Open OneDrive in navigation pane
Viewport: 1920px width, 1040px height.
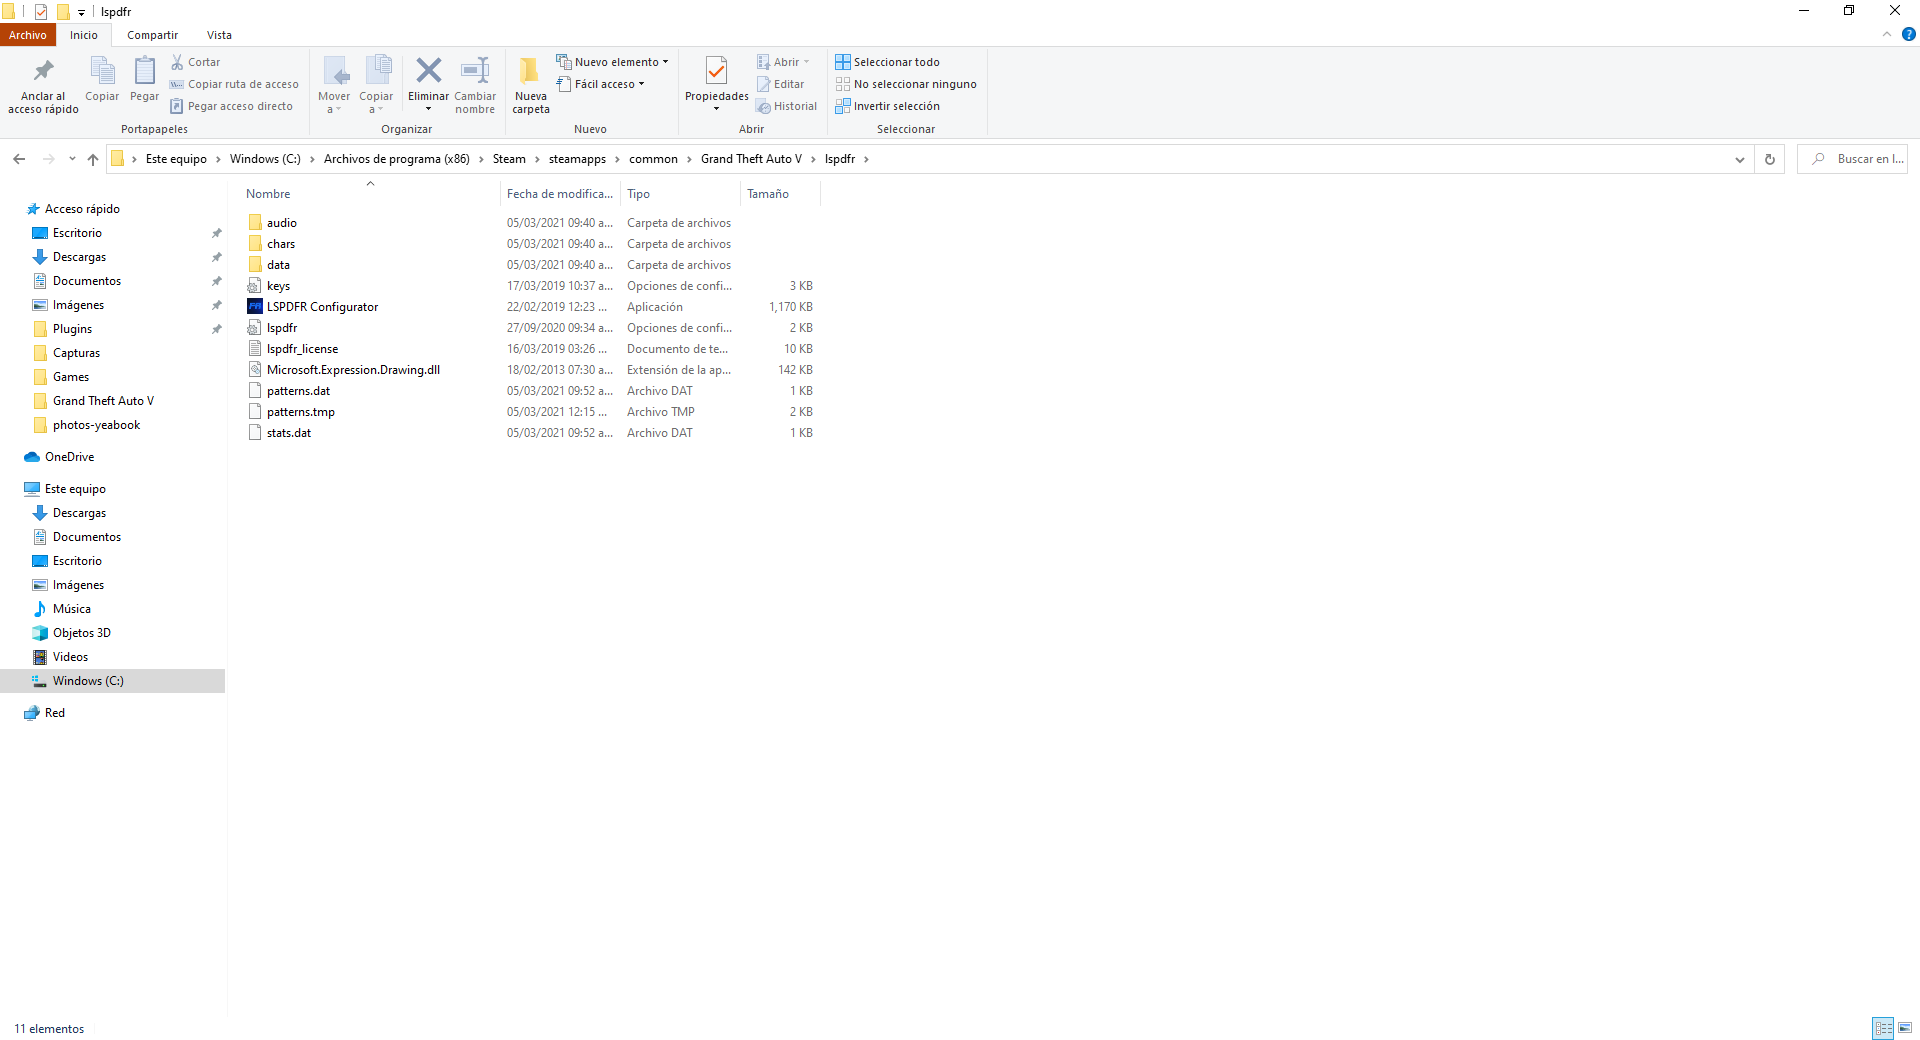tap(69, 457)
